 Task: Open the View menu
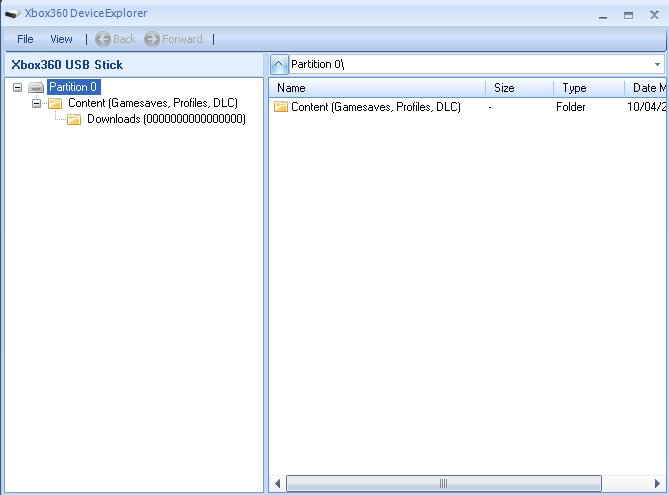click(x=61, y=39)
